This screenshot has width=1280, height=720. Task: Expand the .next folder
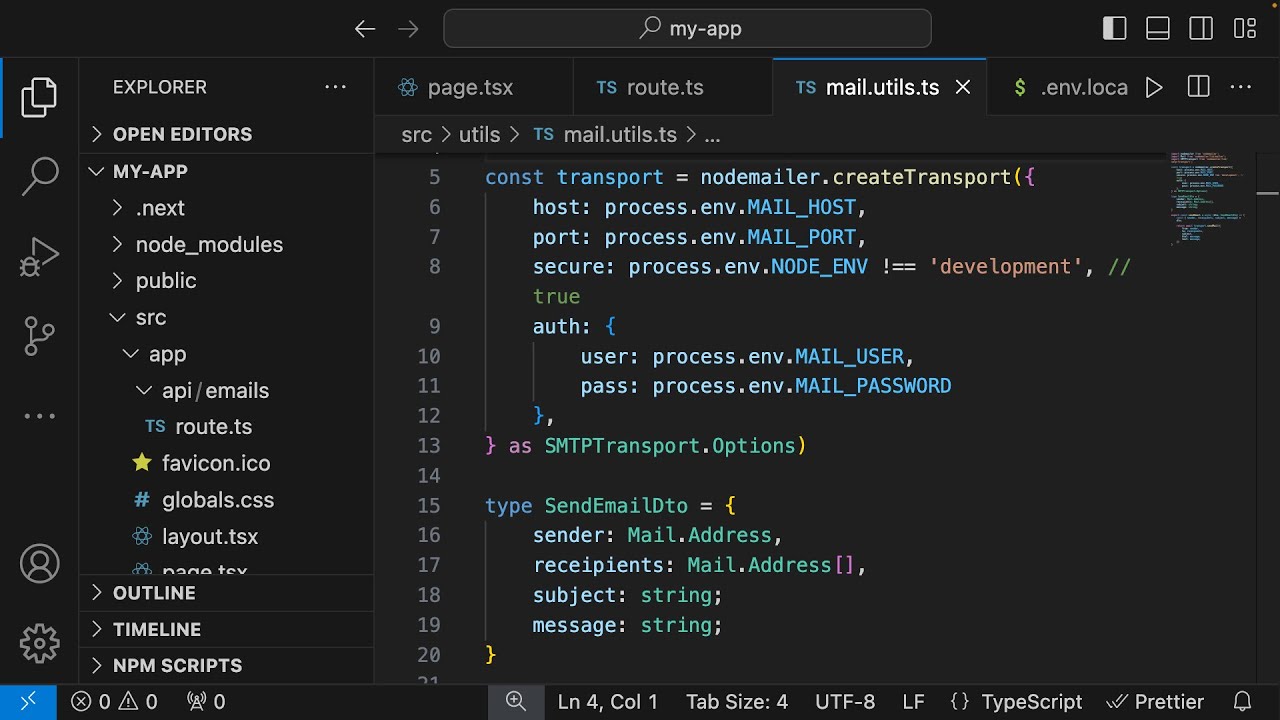[x=226, y=208]
